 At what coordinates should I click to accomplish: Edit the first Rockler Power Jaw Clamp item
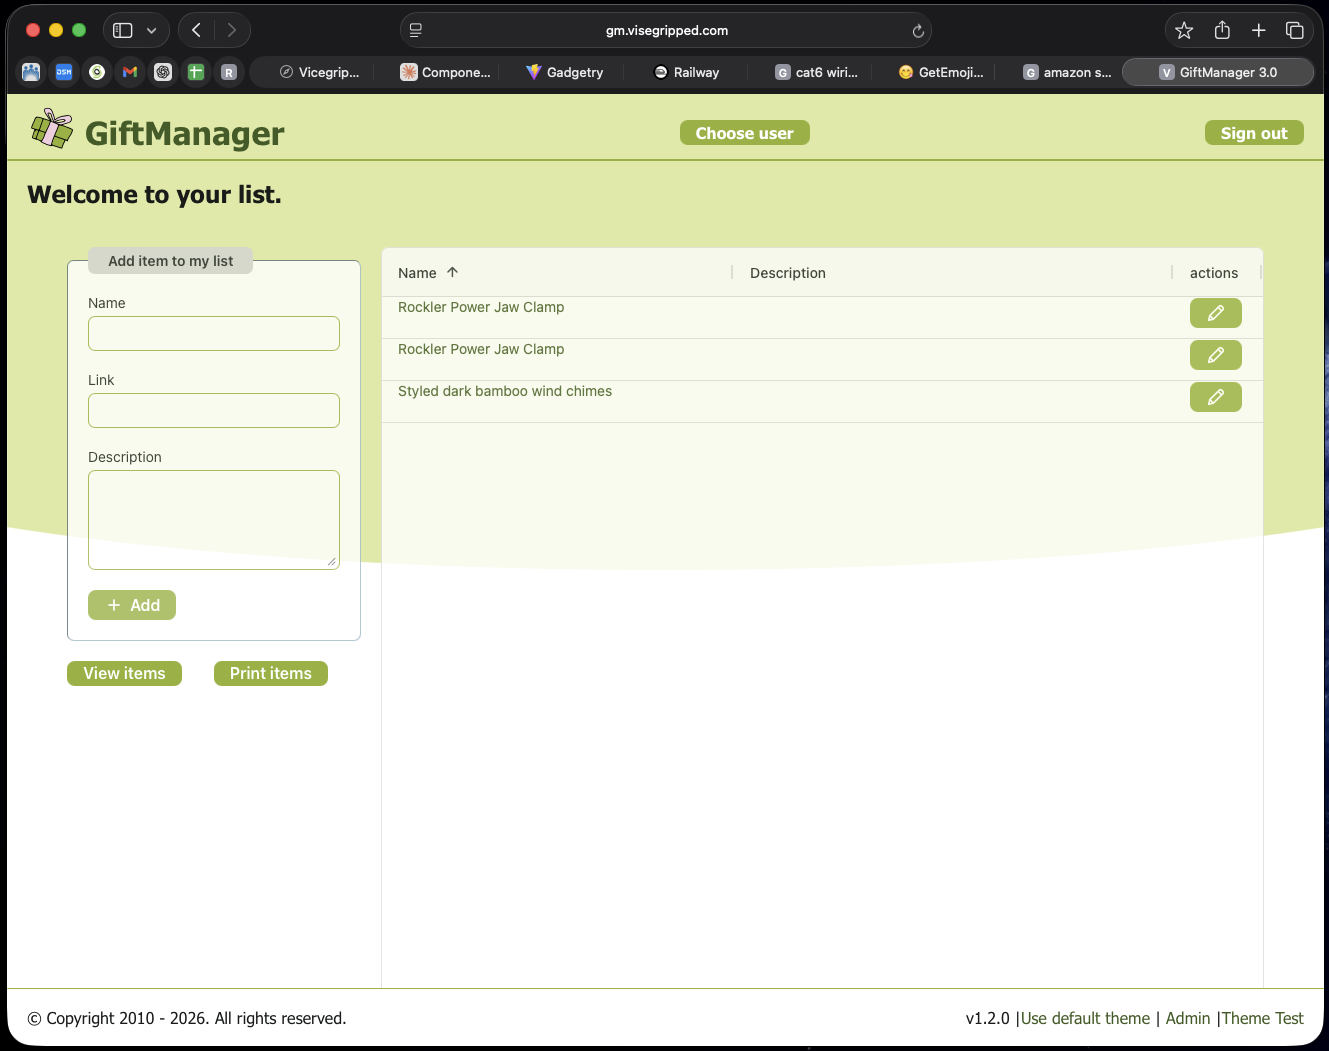pyautogui.click(x=1216, y=313)
